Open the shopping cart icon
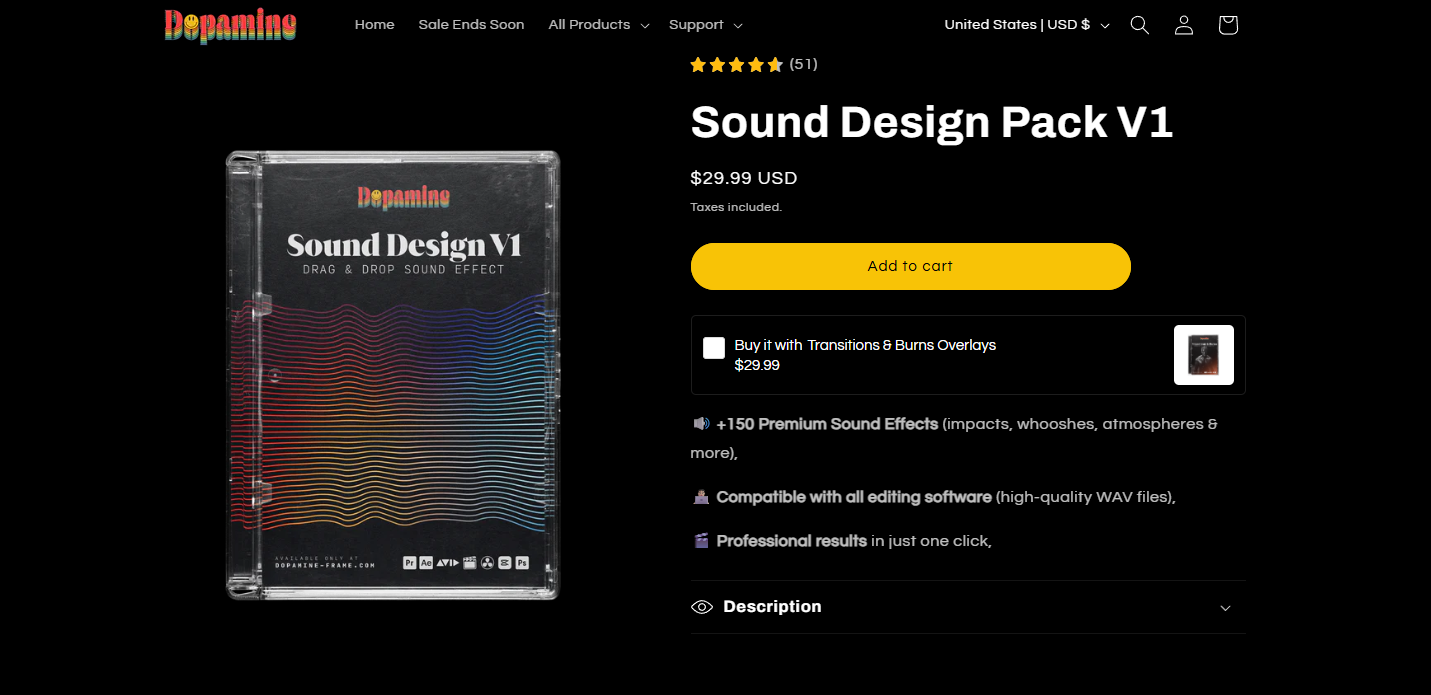Screen dimensions: 1431x695 coord(1228,25)
